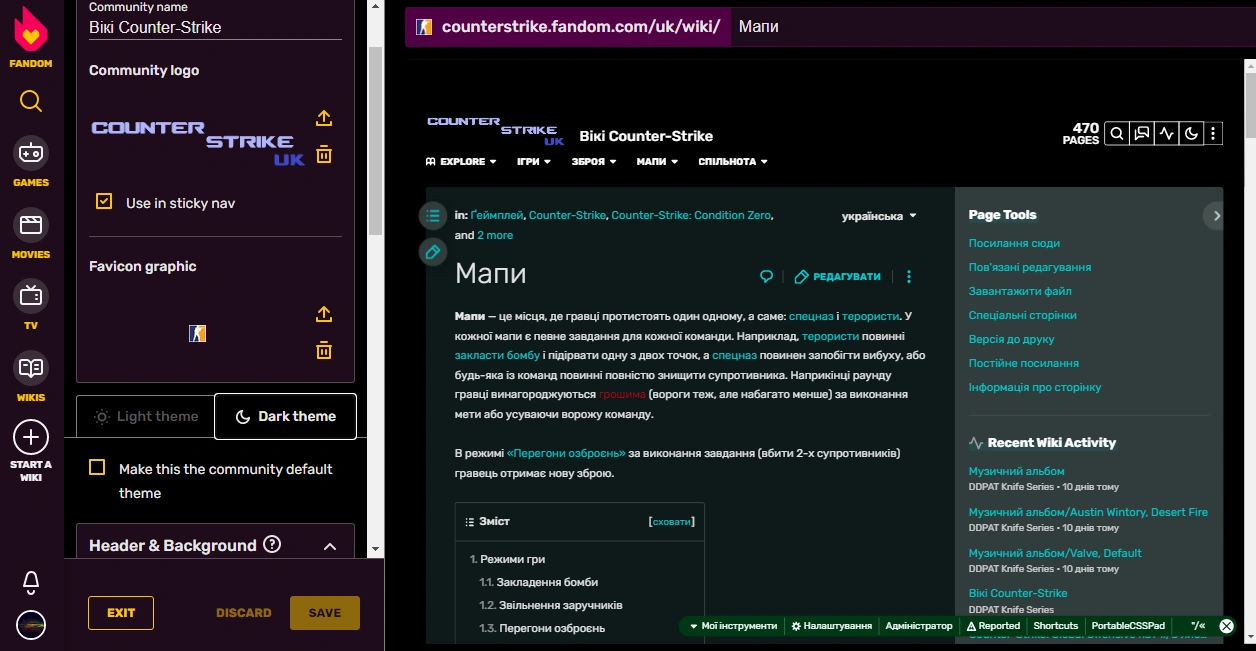Open Адміністратор in bottom toolbar
This screenshot has height=651, width=1256.
(x=919, y=626)
